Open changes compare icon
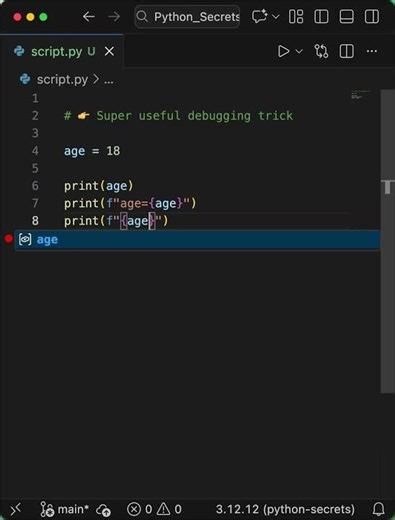The image size is (395, 520). coord(321,51)
